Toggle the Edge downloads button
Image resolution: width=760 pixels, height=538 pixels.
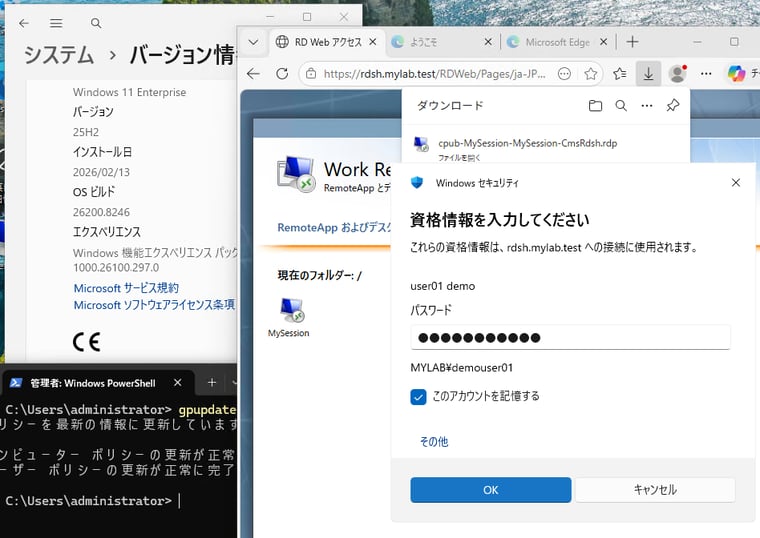coord(648,74)
